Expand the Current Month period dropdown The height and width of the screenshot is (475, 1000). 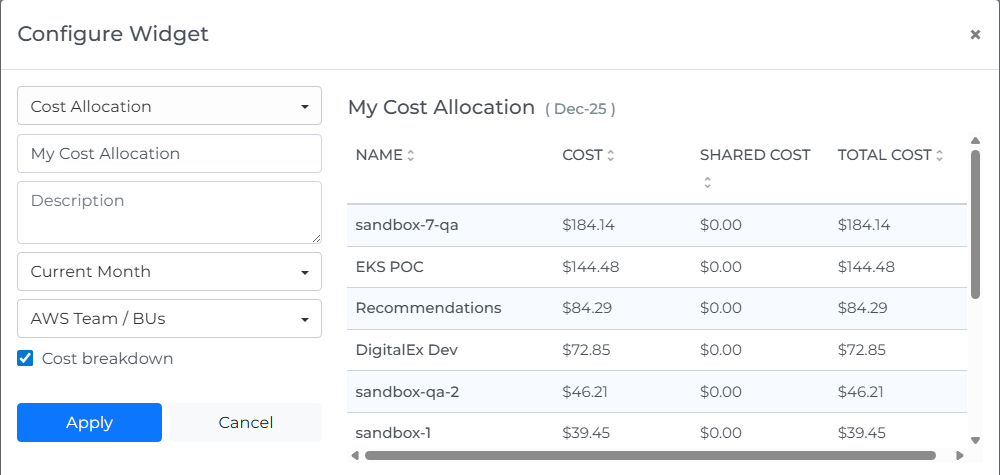[x=169, y=271]
